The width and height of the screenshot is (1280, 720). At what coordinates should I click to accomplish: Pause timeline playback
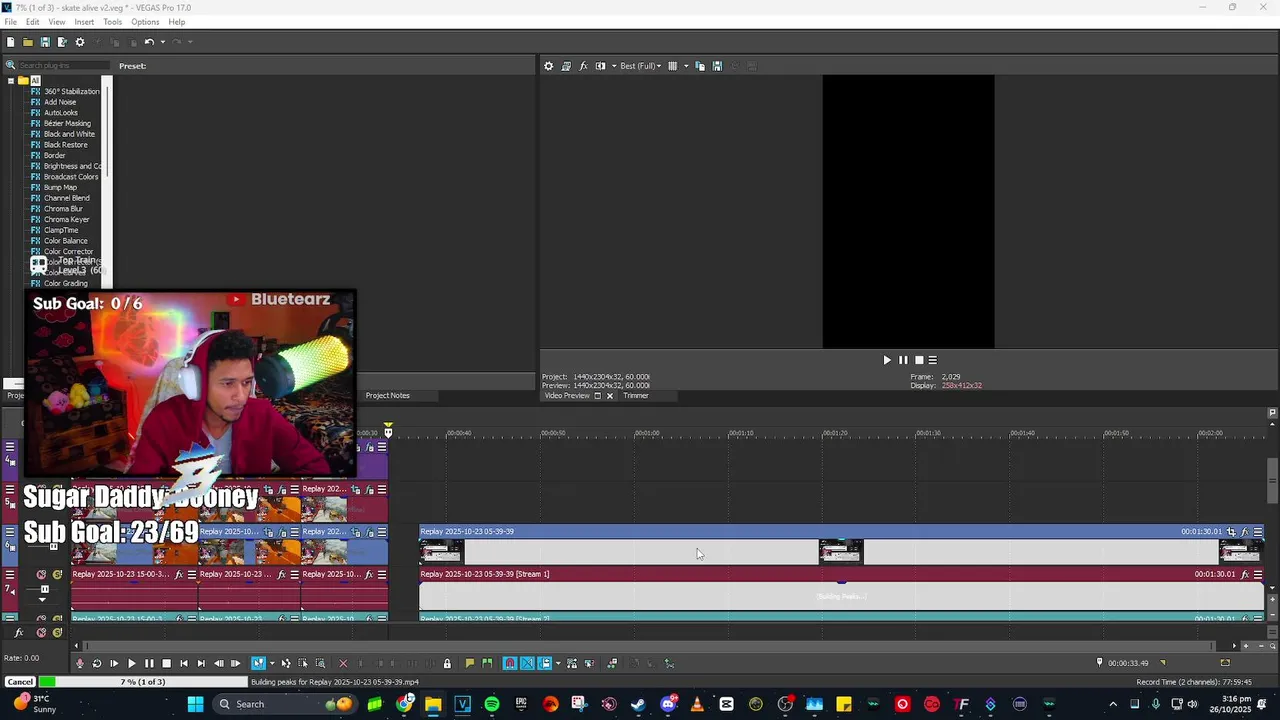tap(149, 663)
